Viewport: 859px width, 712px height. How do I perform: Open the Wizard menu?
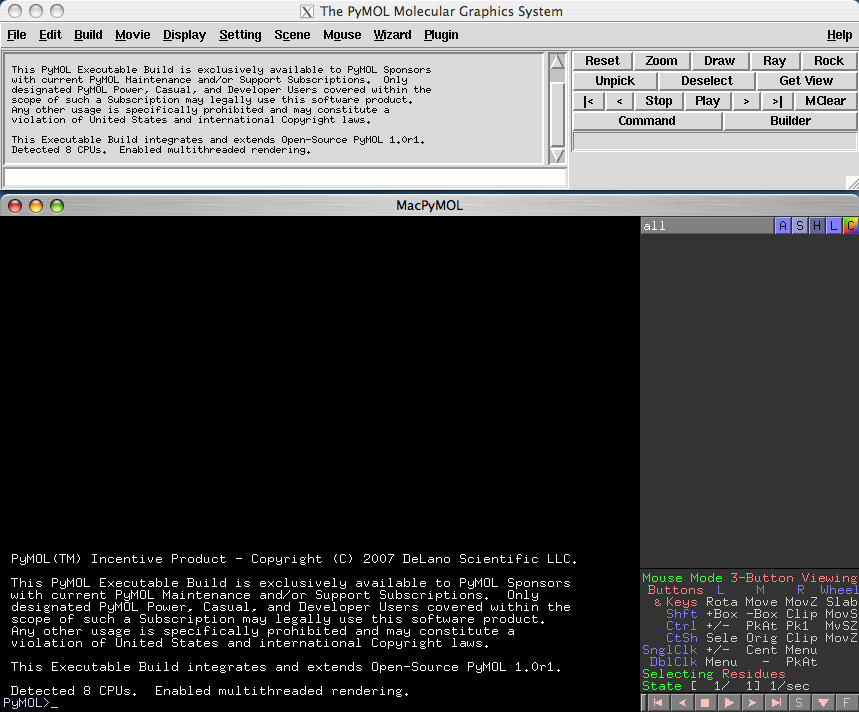pos(392,35)
